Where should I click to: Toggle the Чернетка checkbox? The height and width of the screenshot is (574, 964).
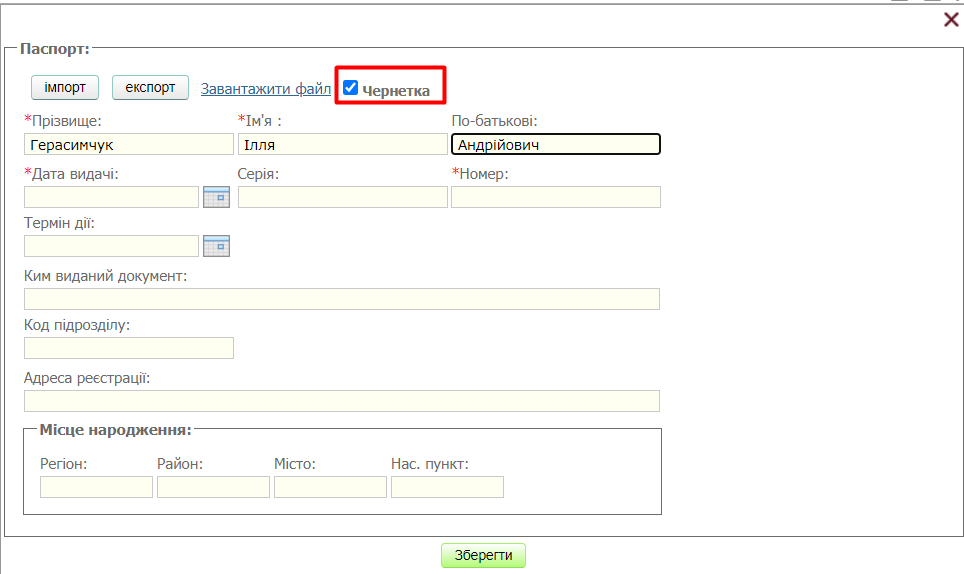[350, 88]
